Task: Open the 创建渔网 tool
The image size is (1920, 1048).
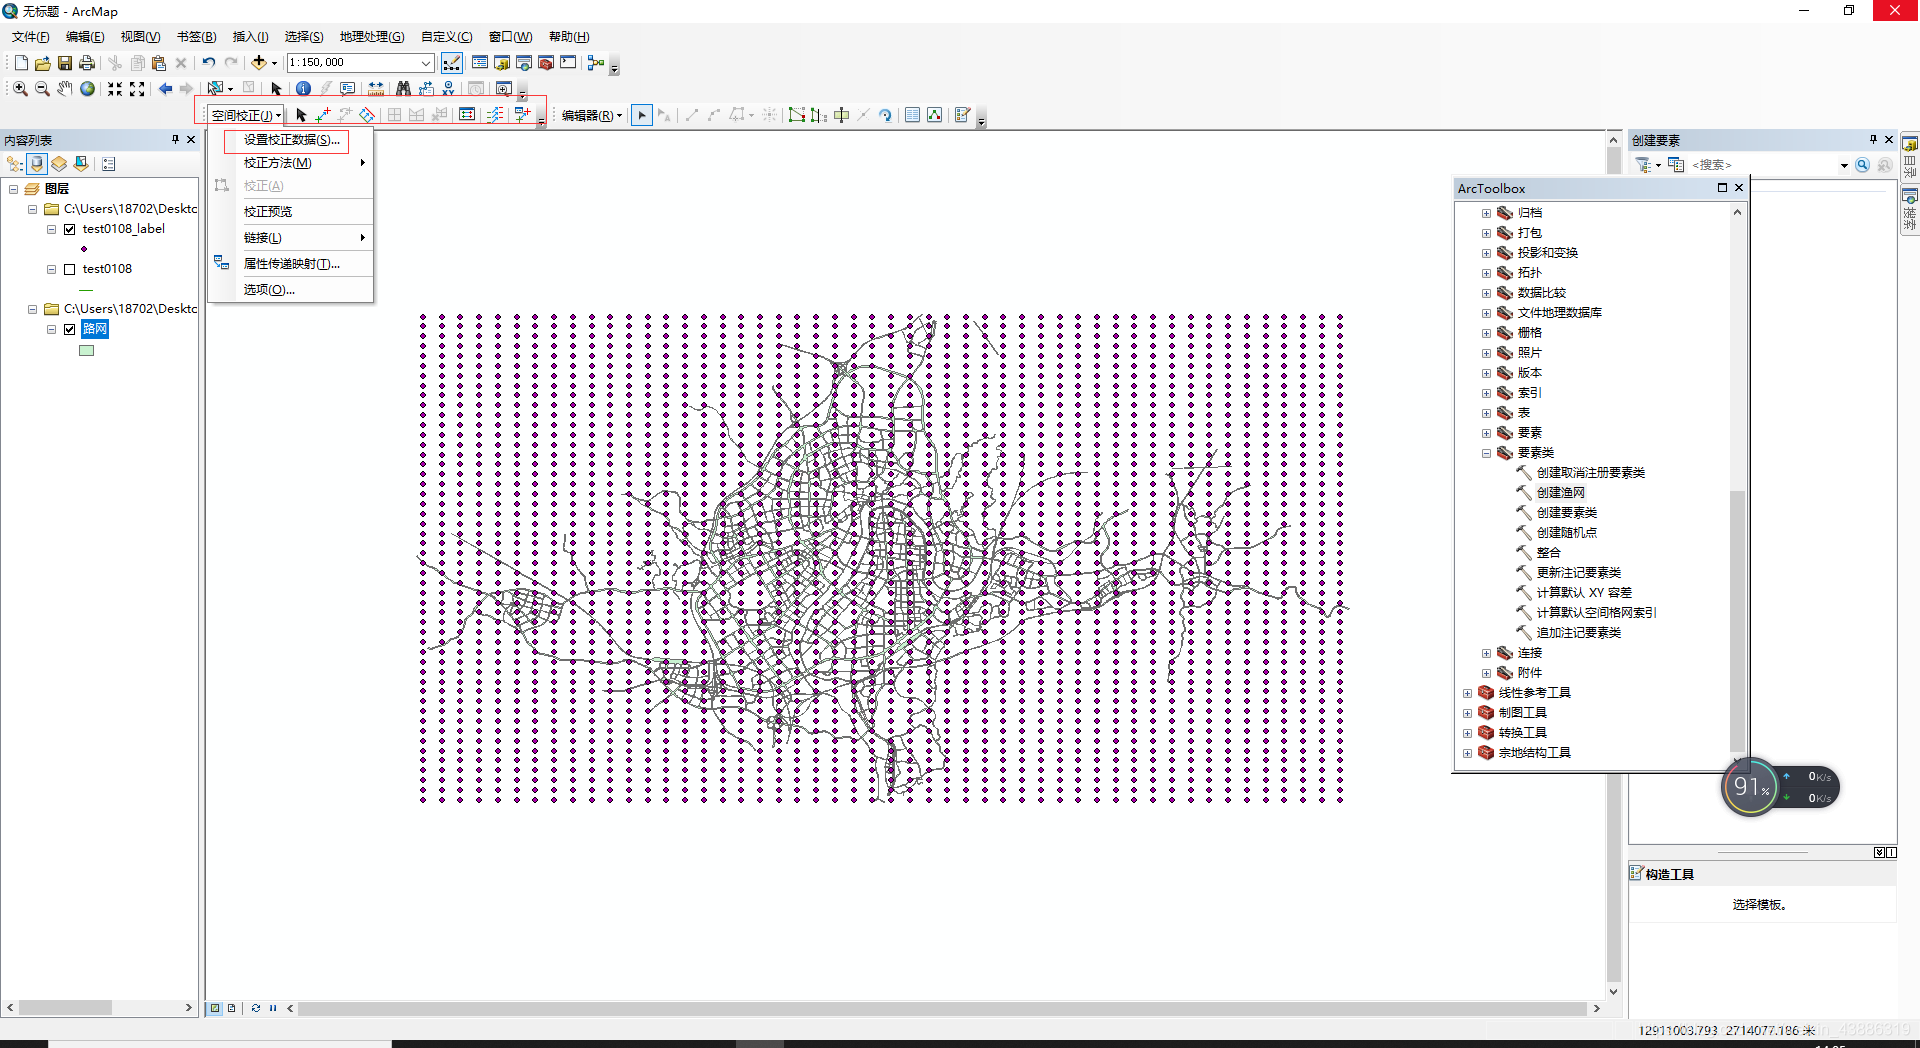Action: [x=1560, y=493]
